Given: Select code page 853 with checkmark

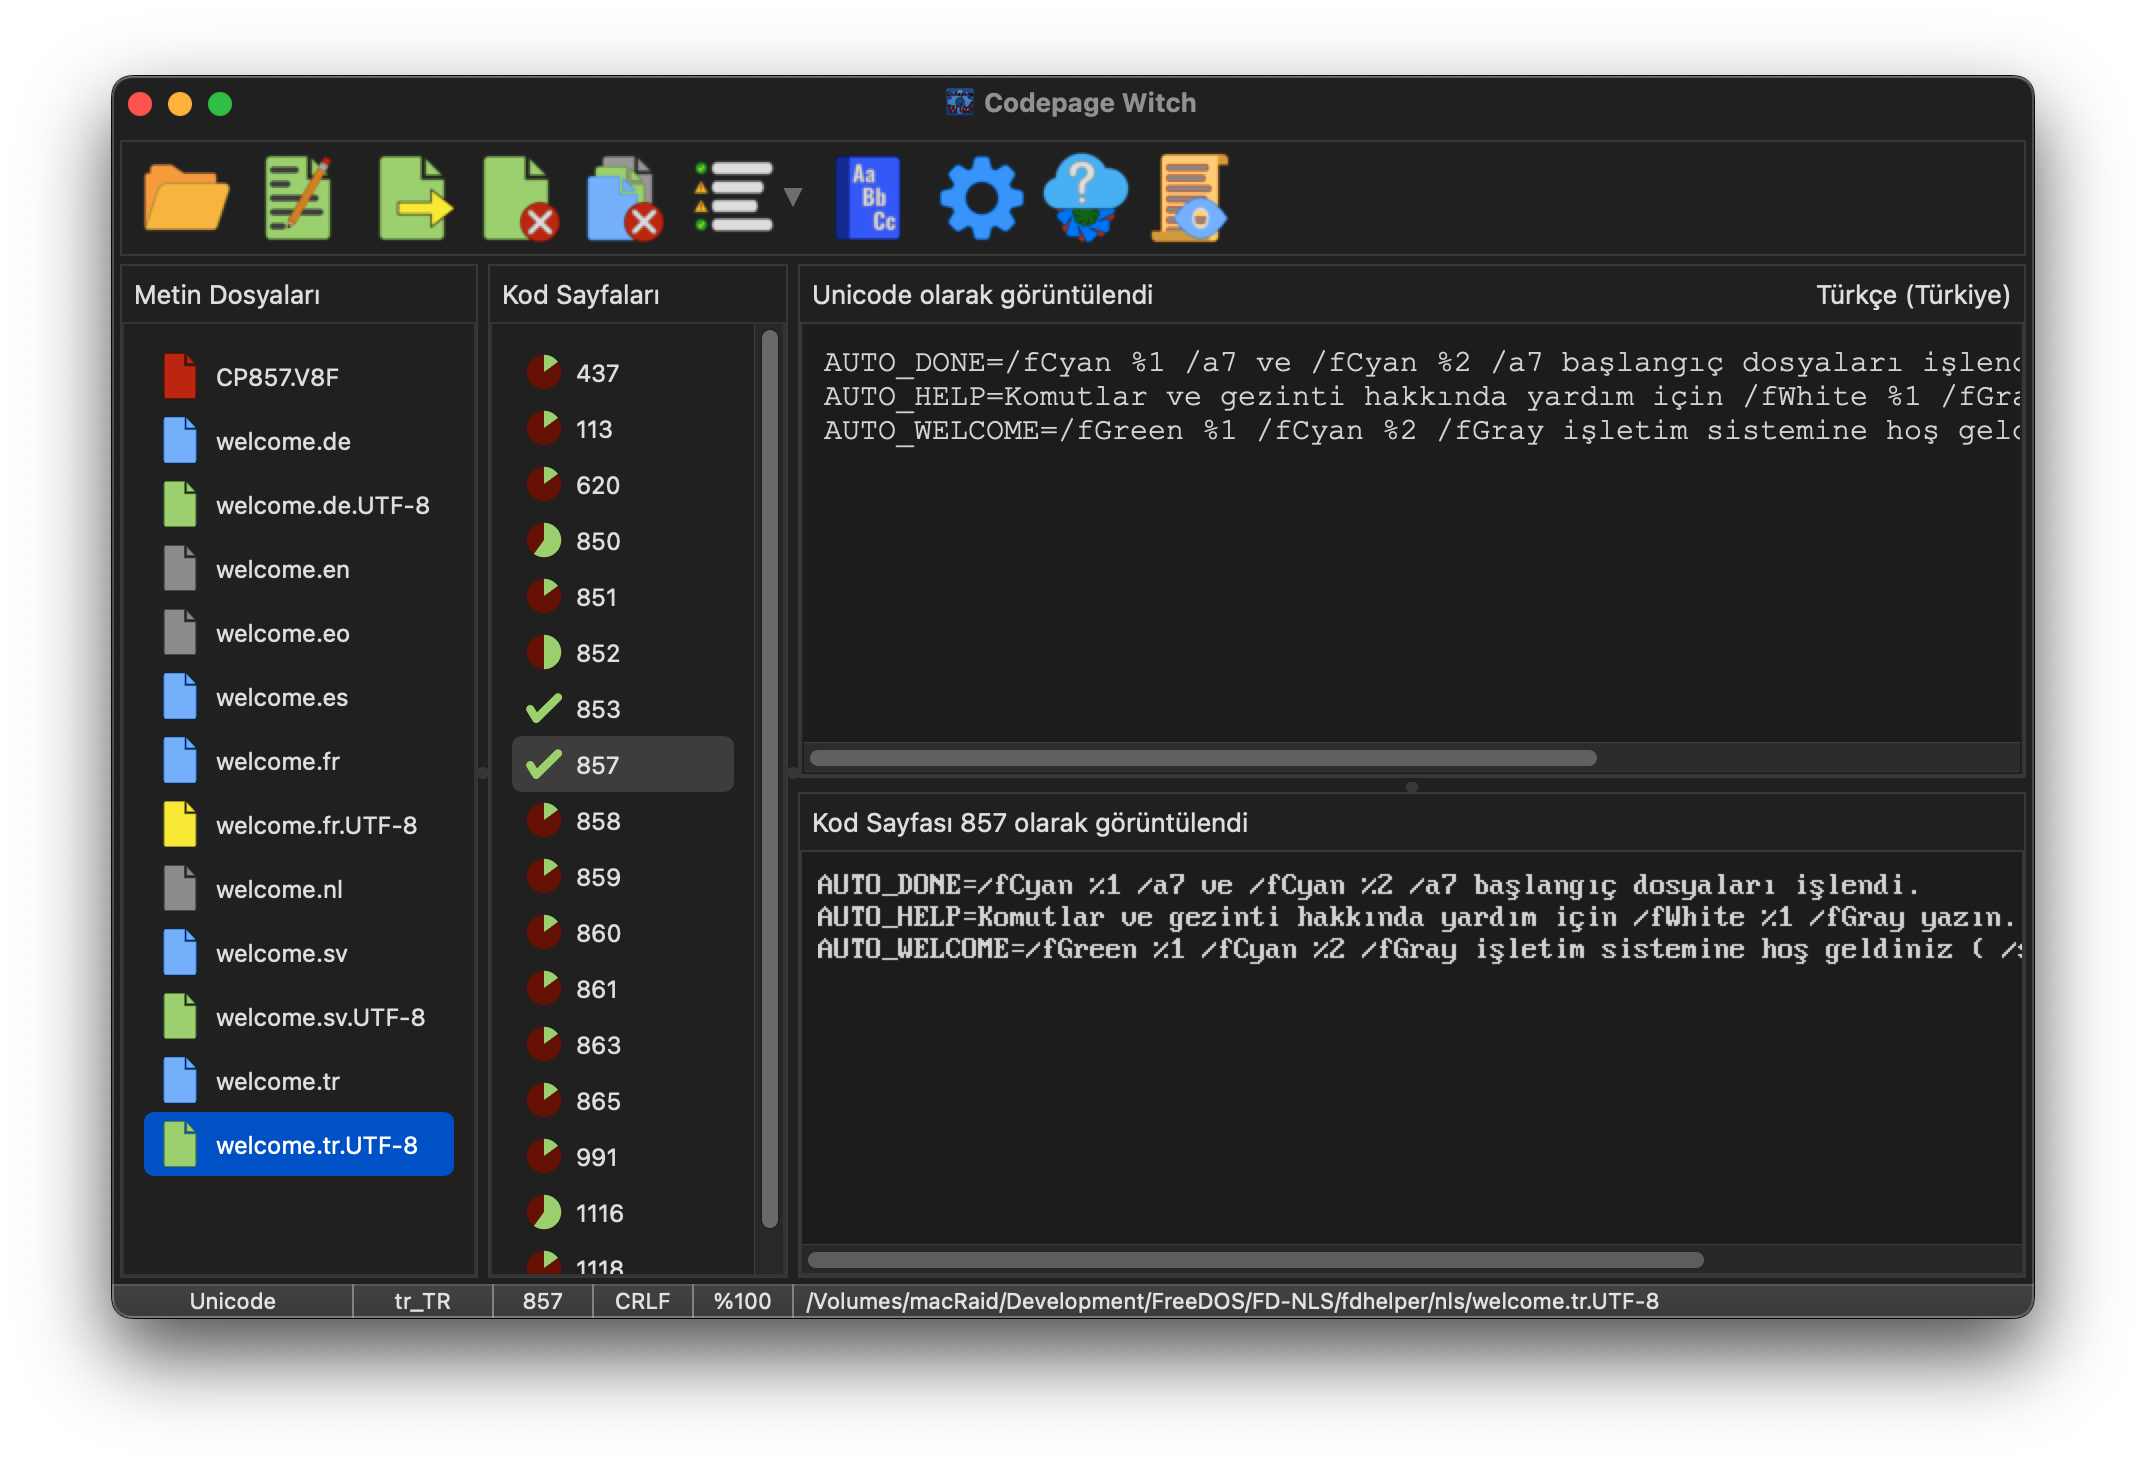Looking at the screenshot, I should [x=597, y=709].
